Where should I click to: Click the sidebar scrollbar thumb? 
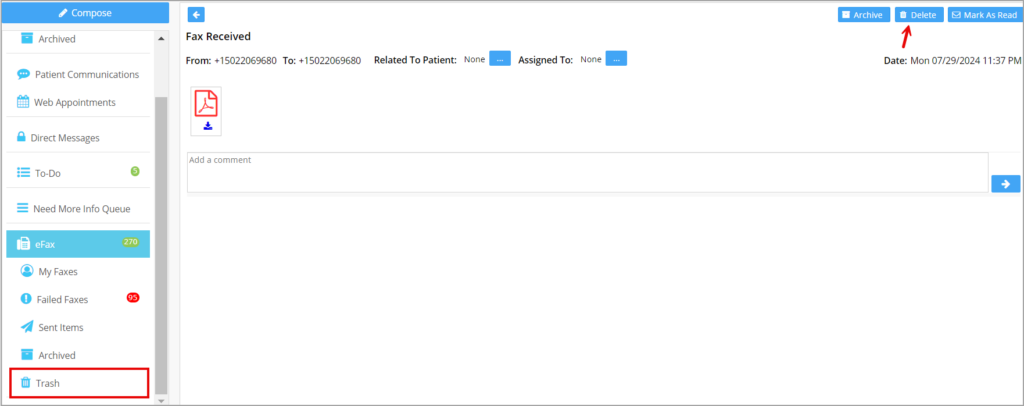[161, 245]
